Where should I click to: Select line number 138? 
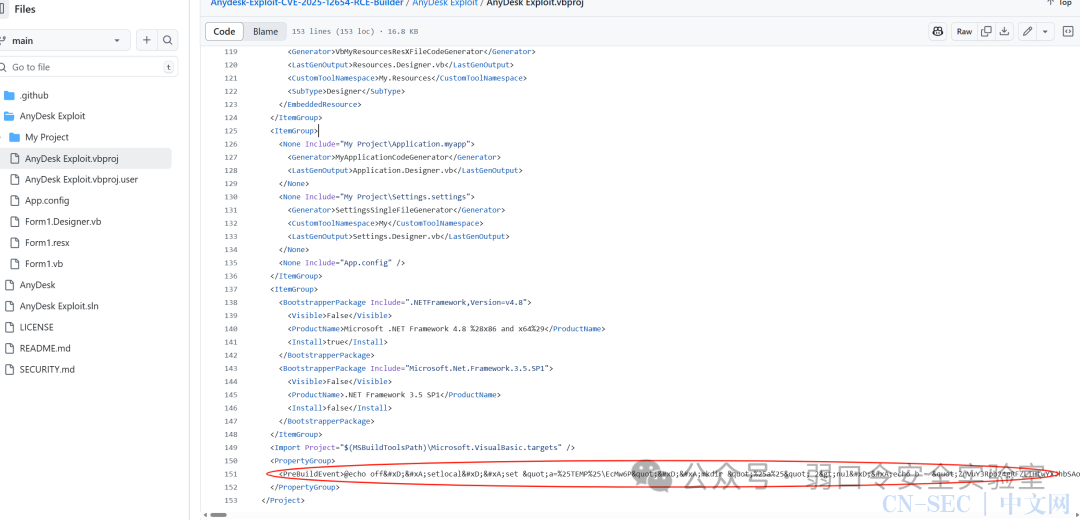[x=231, y=302]
